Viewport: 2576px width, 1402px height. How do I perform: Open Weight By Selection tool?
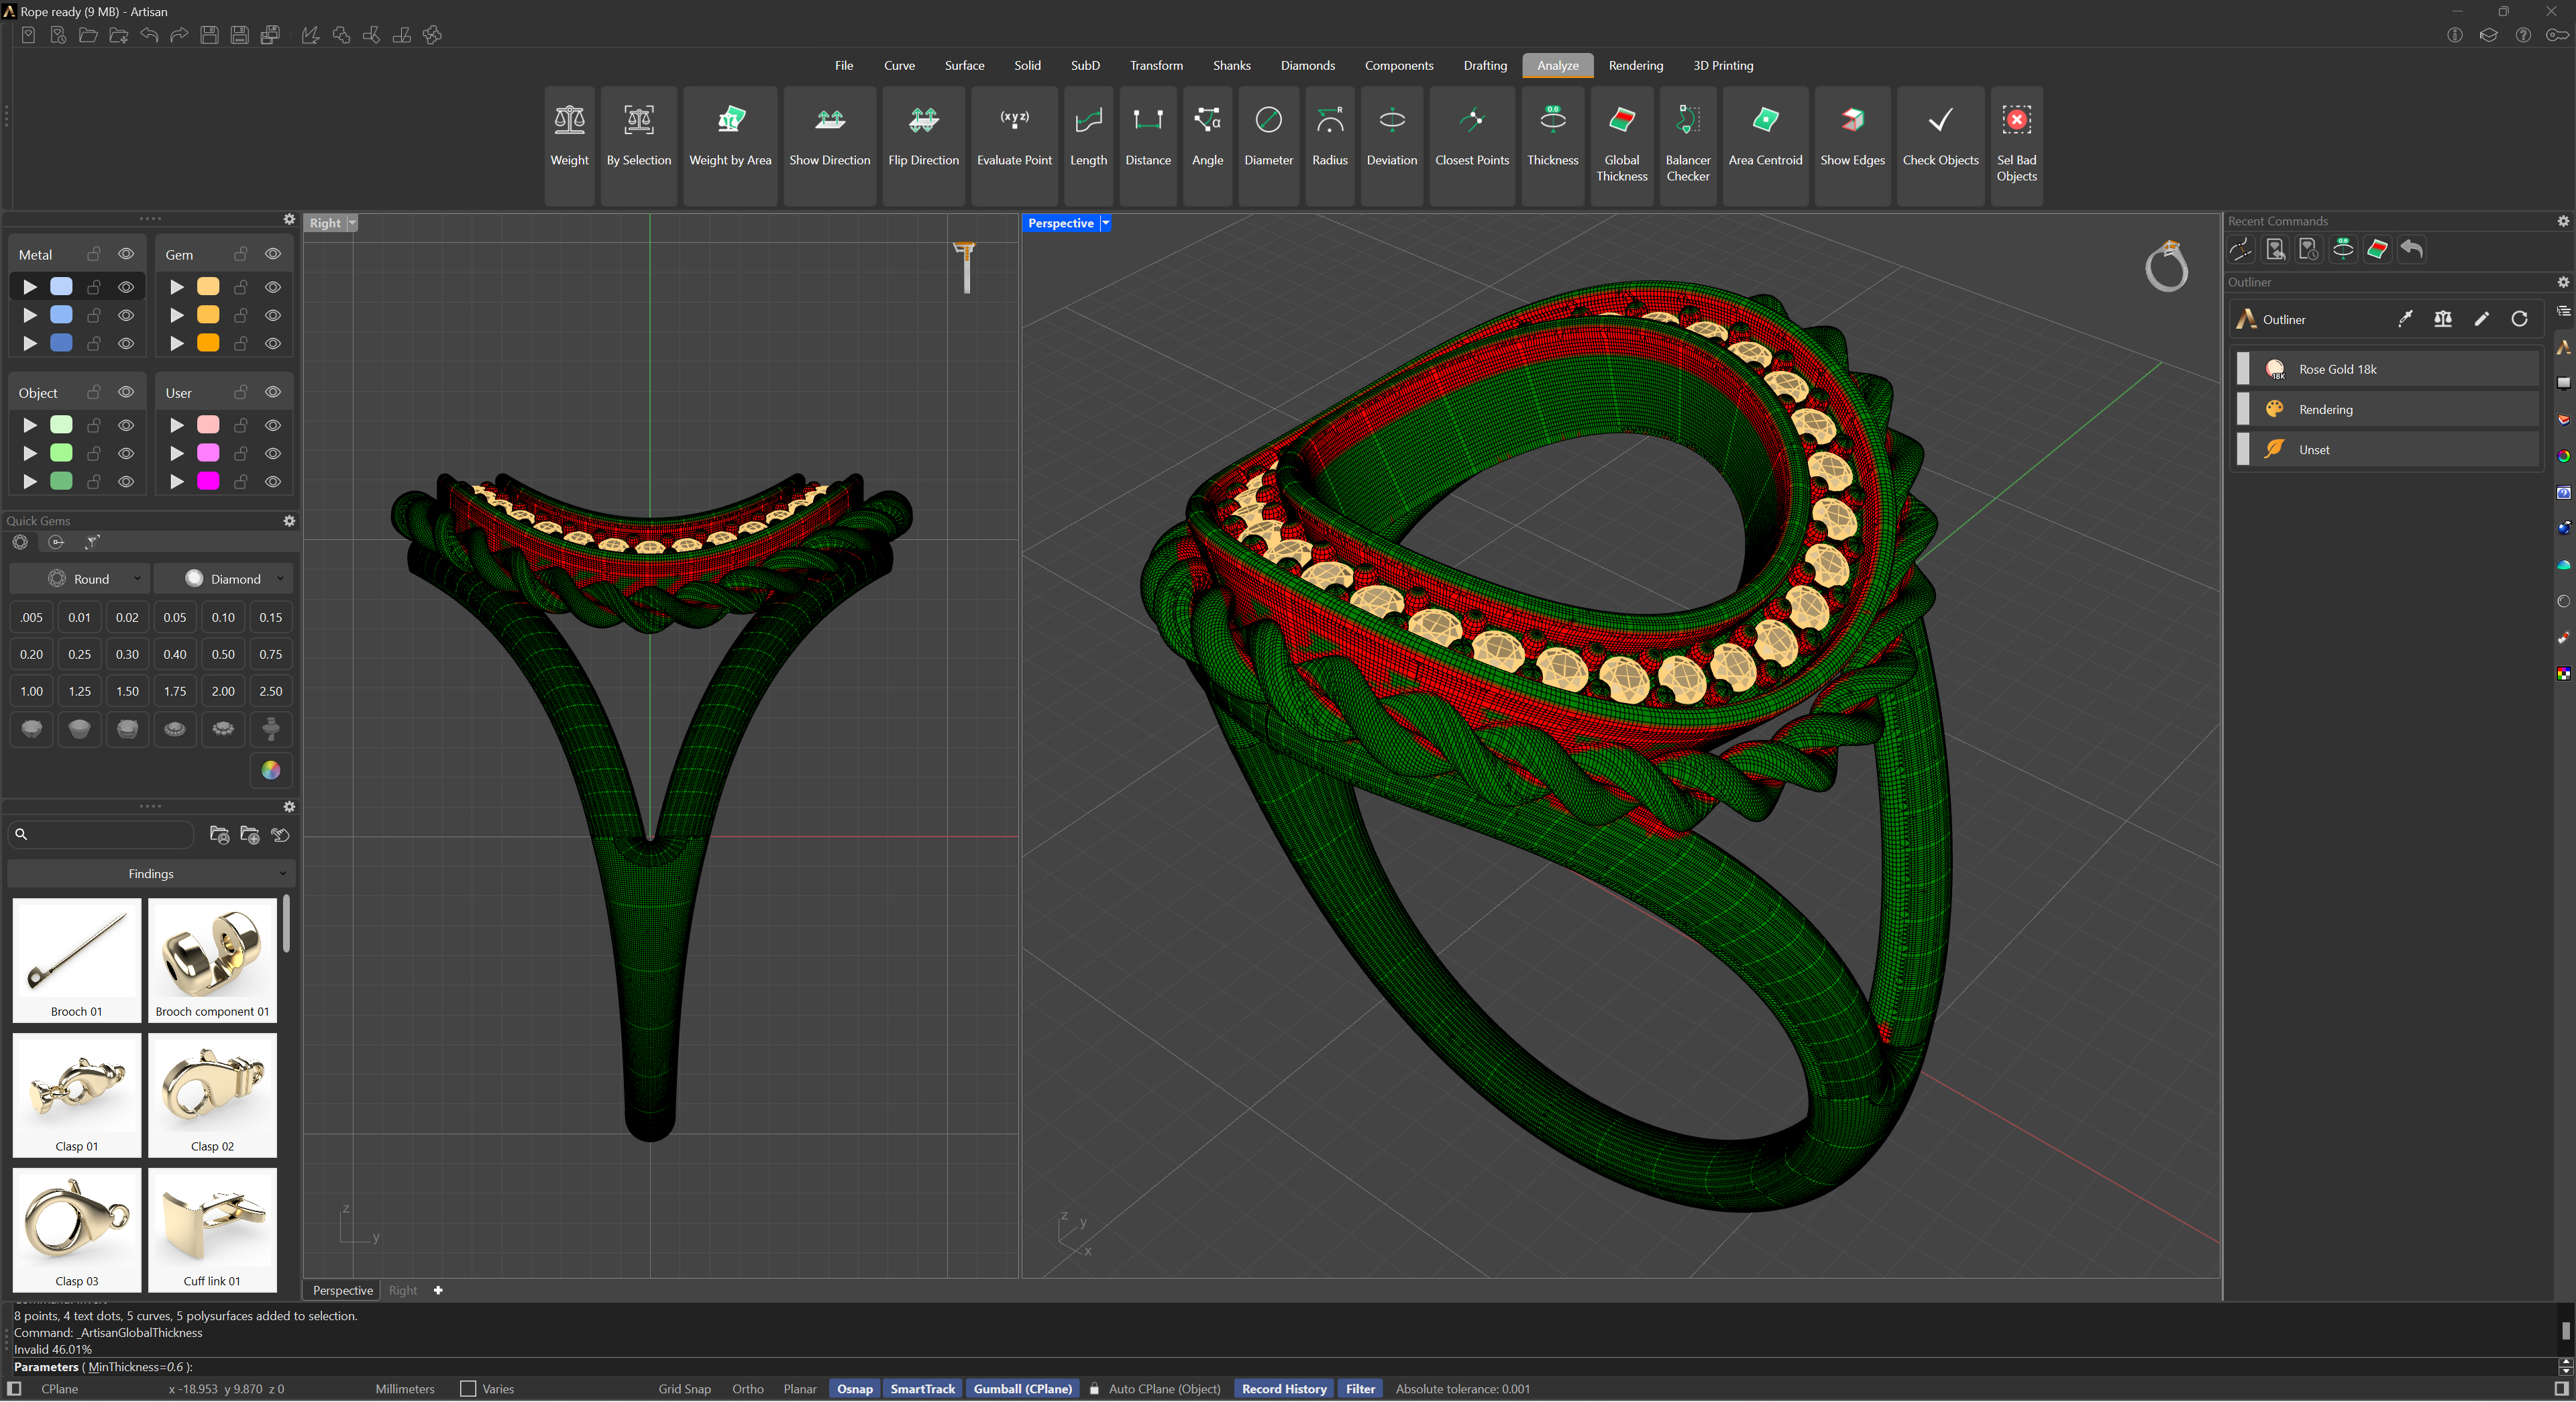pyautogui.click(x=639, y=146)
